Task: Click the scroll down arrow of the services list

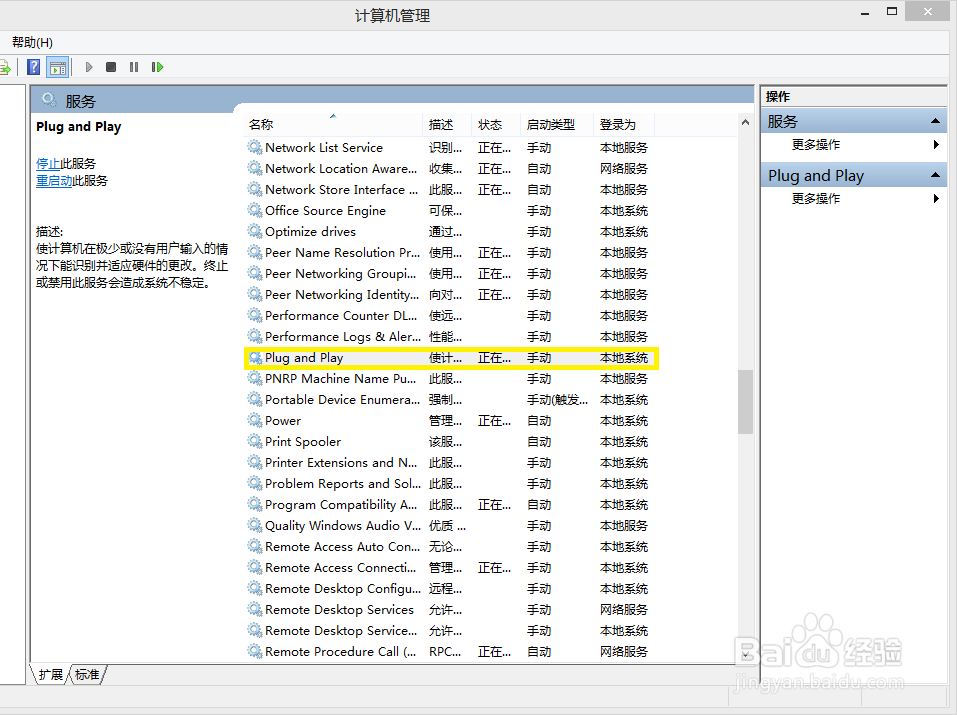Action: [x=745, y=655]
